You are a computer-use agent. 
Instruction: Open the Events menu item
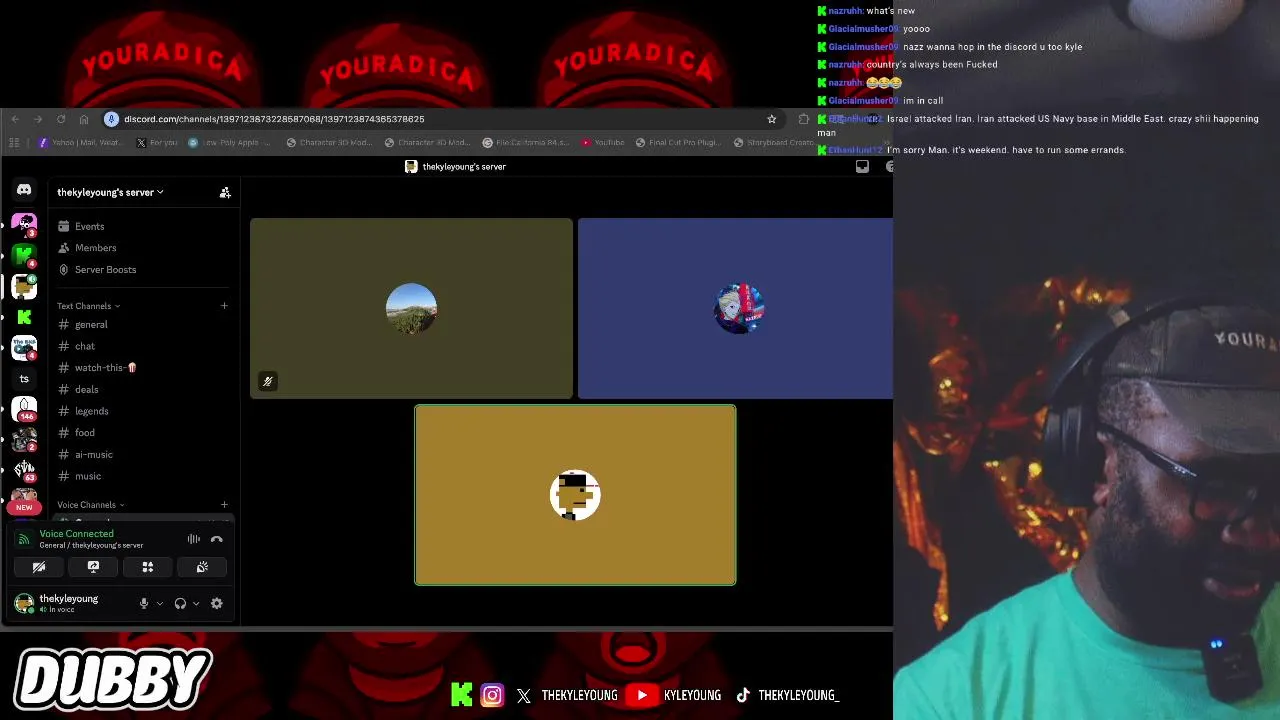(144, 226)
